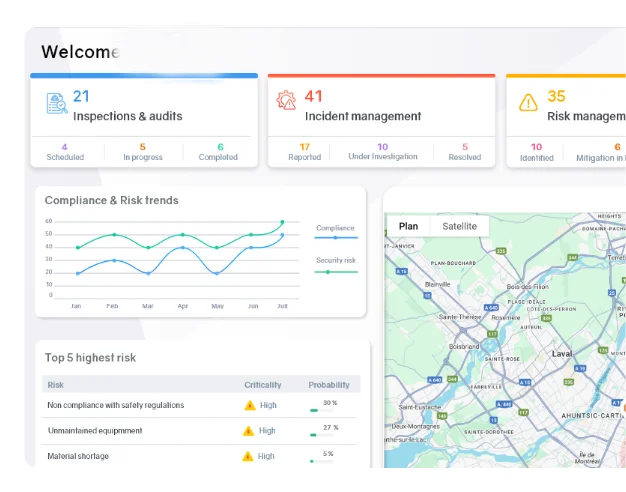Image resolution: width=626 pixels, height=492 pixels.
Task: Click the Jull data point on blue line
Action: [x=282, y=235]
